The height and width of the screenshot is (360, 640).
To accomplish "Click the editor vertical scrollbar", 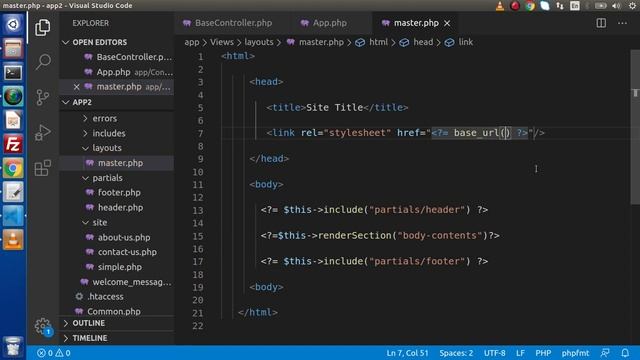I will tap(635, 127).
